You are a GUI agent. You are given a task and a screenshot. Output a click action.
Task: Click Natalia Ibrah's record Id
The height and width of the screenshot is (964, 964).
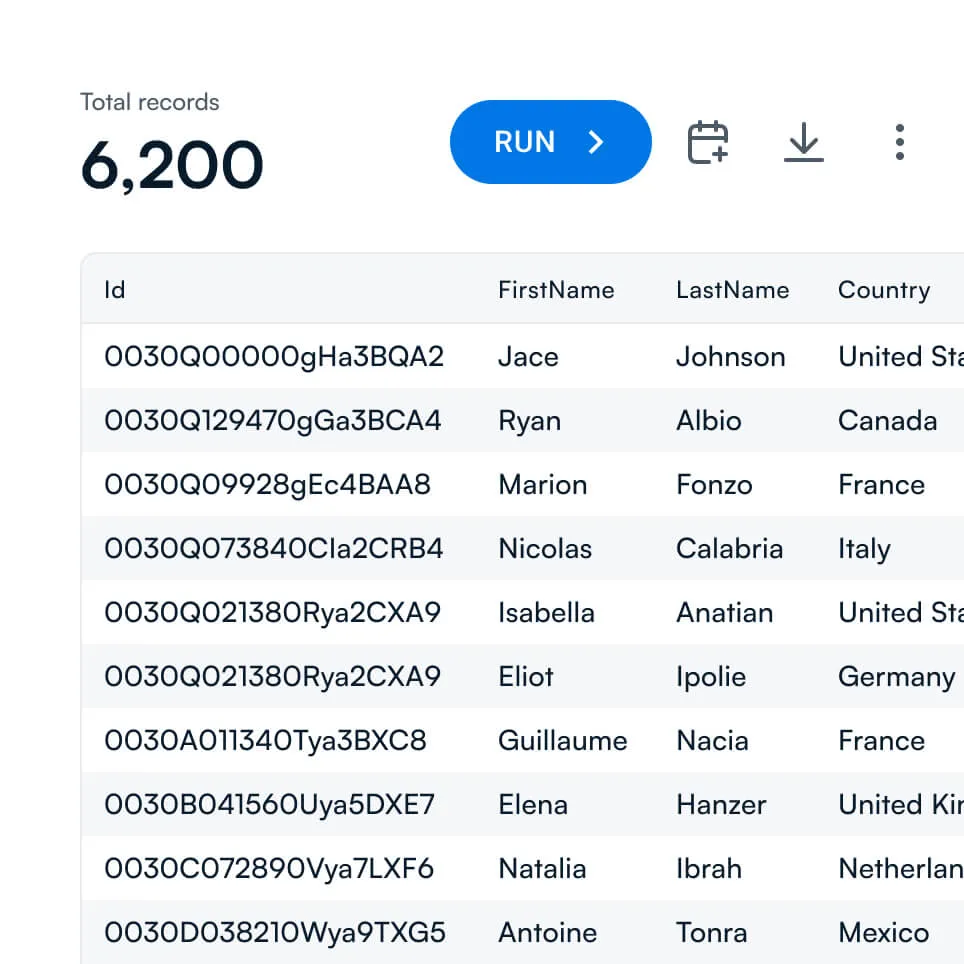point(269,868)
